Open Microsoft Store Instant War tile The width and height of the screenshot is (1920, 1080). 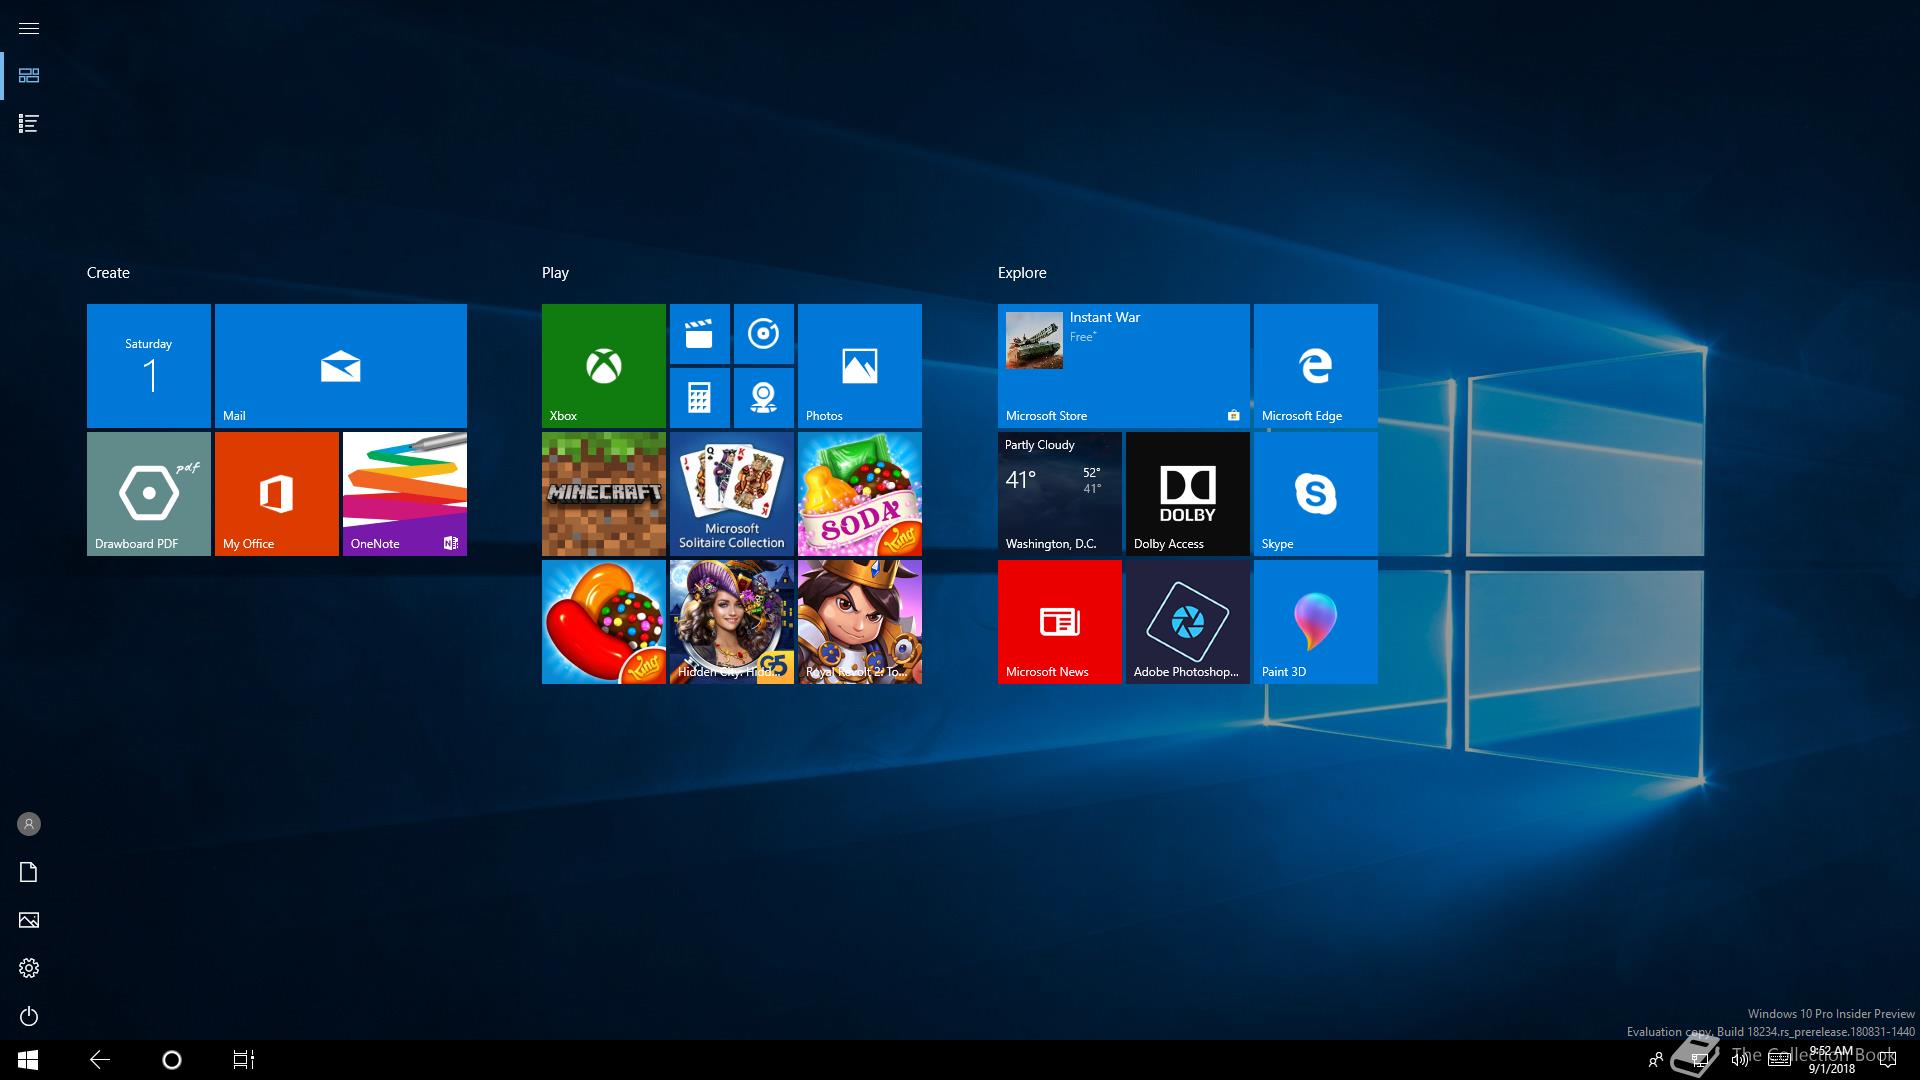pos(1124,366)
